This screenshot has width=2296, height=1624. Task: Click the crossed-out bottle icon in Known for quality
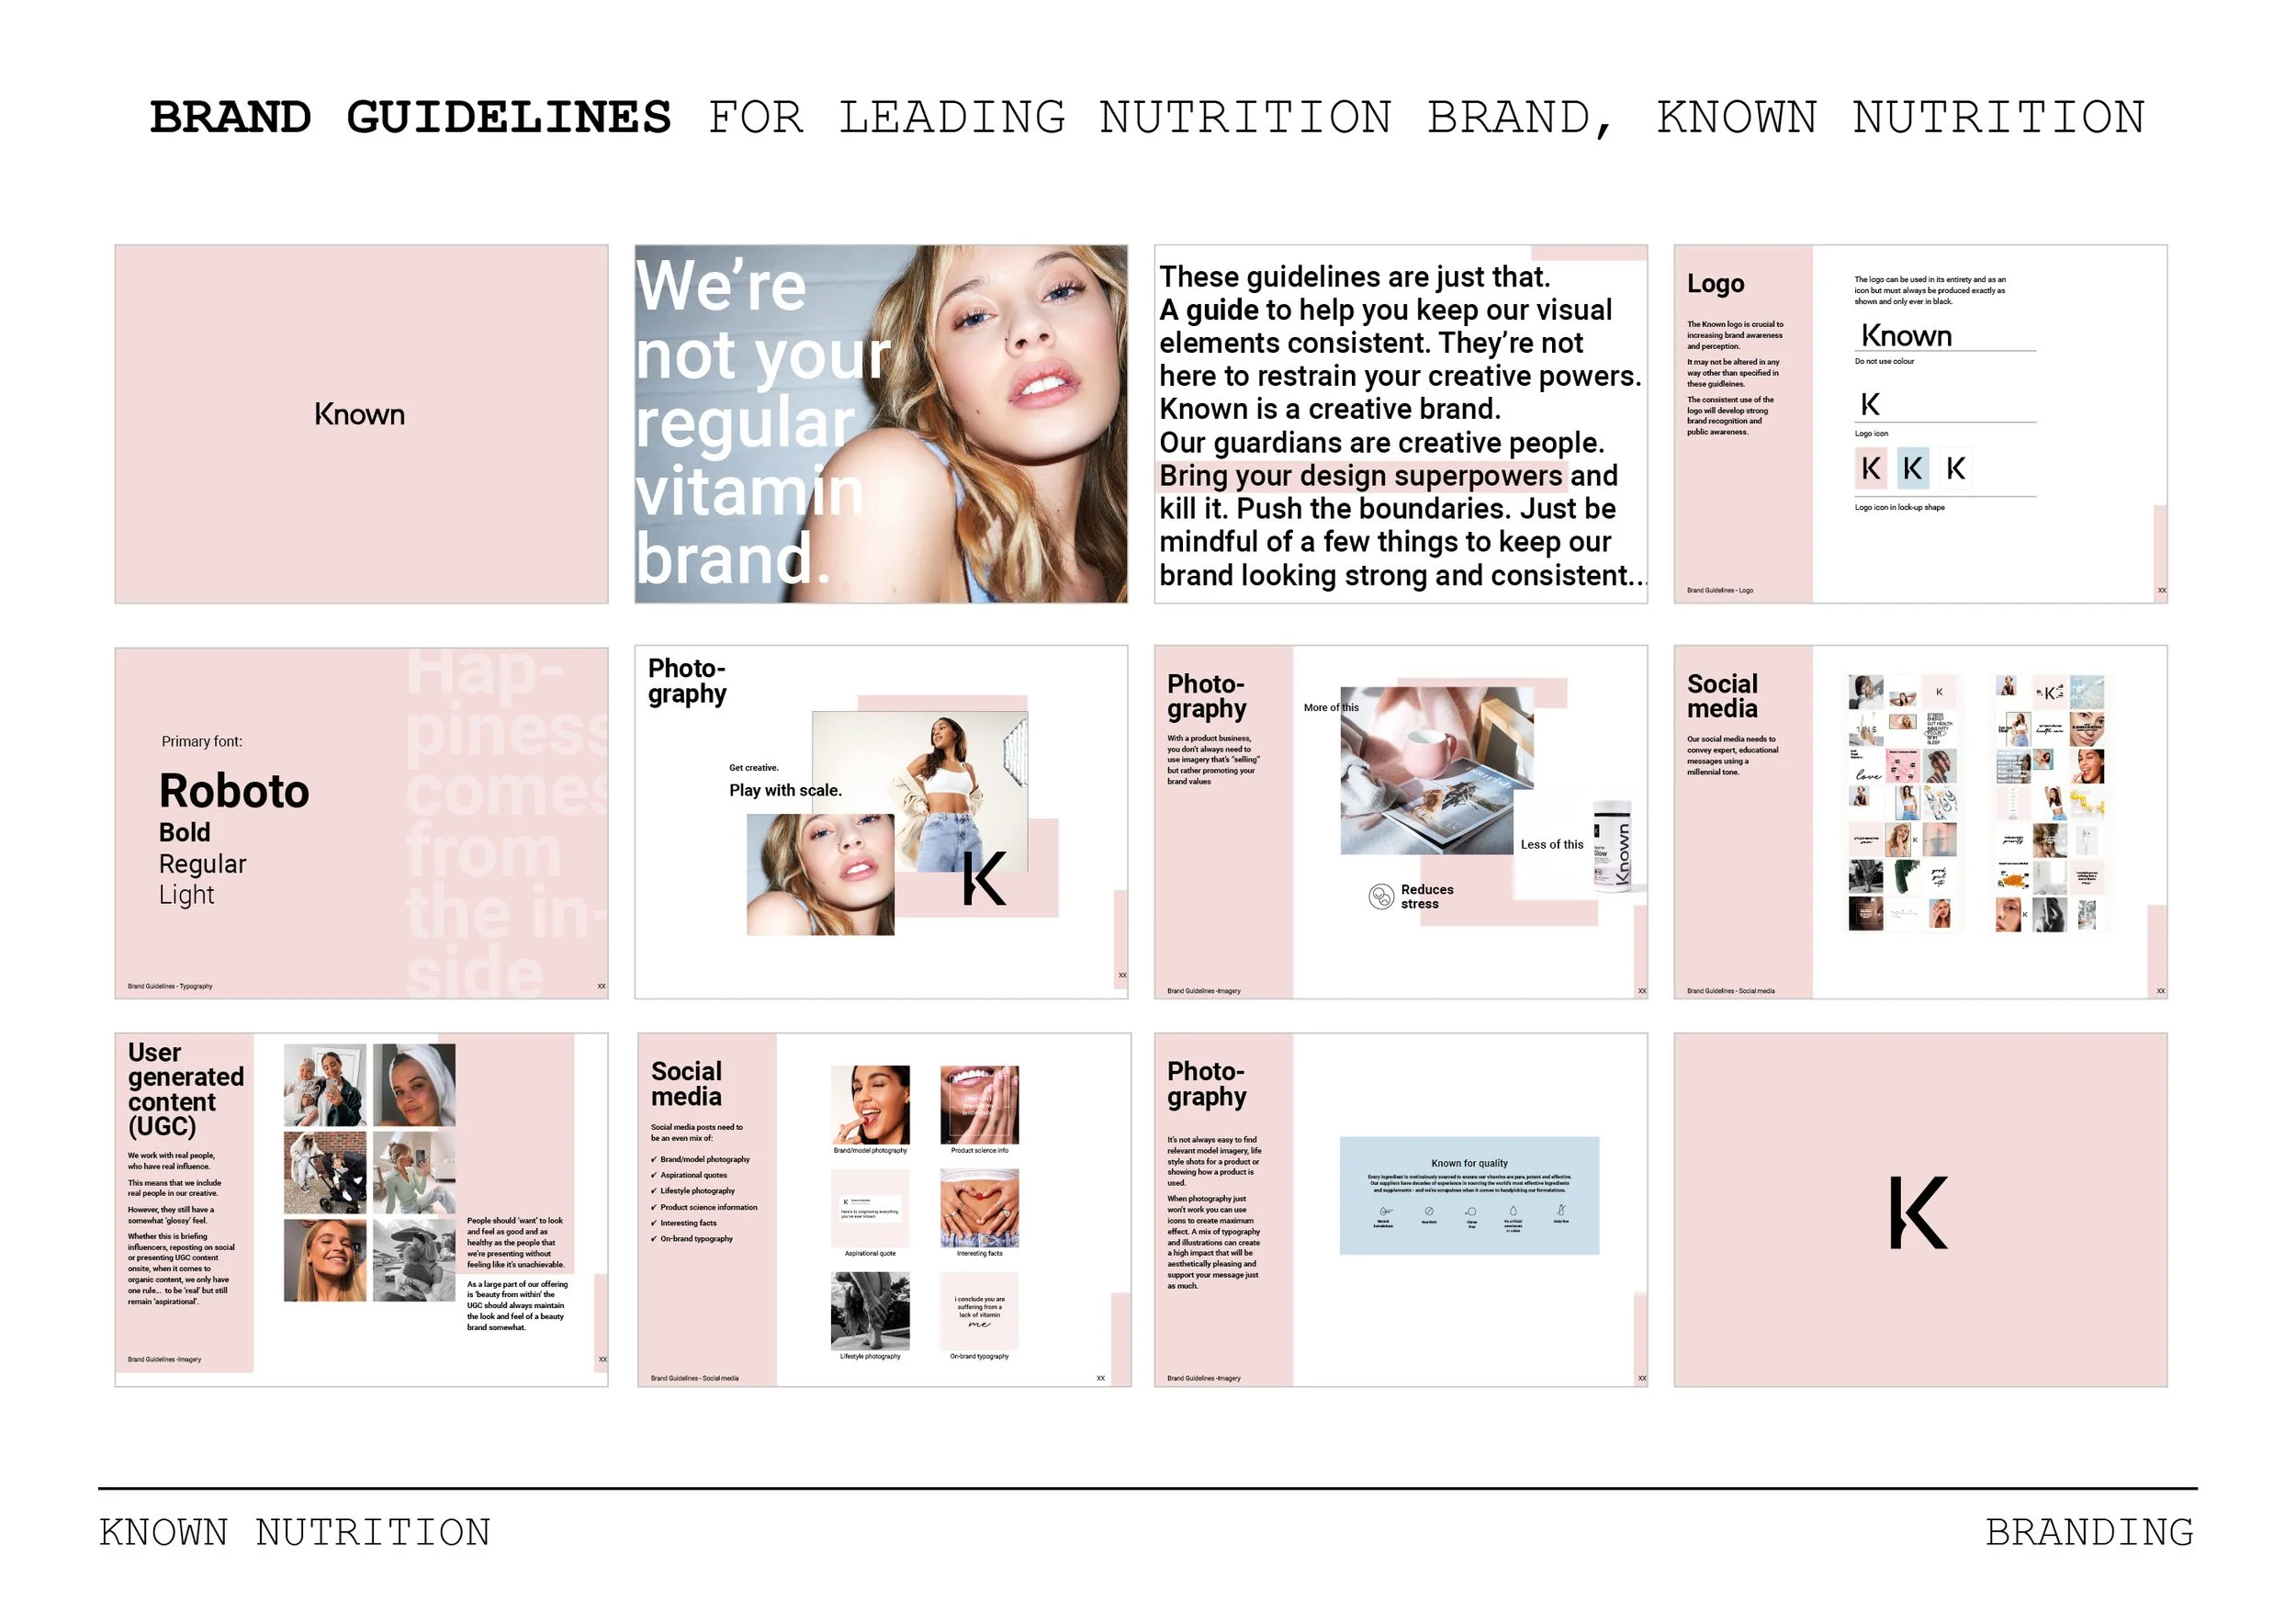(x=1561, y=1210)
